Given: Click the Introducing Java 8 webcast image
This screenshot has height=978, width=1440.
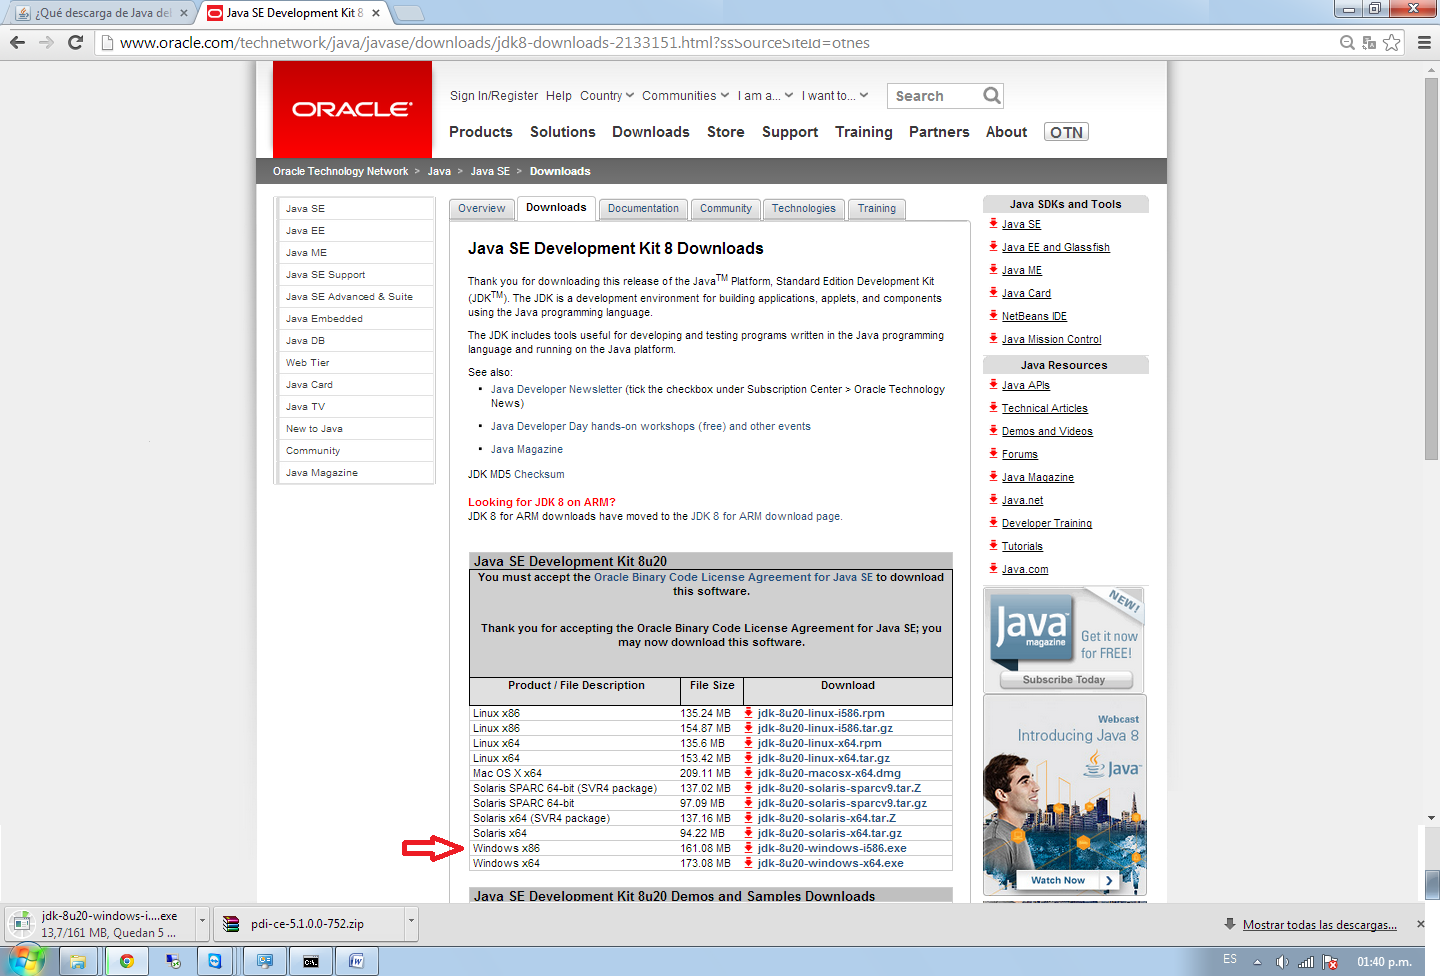Looking at the screenshot, I should click(x=1065, y=795).
